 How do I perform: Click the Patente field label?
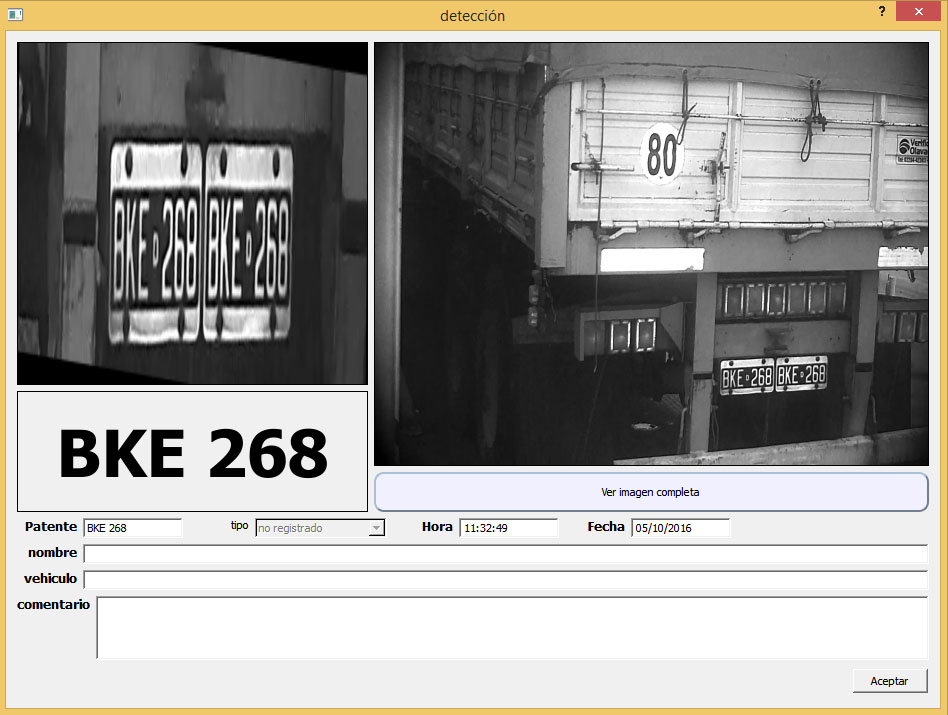[x=51, y=527]
